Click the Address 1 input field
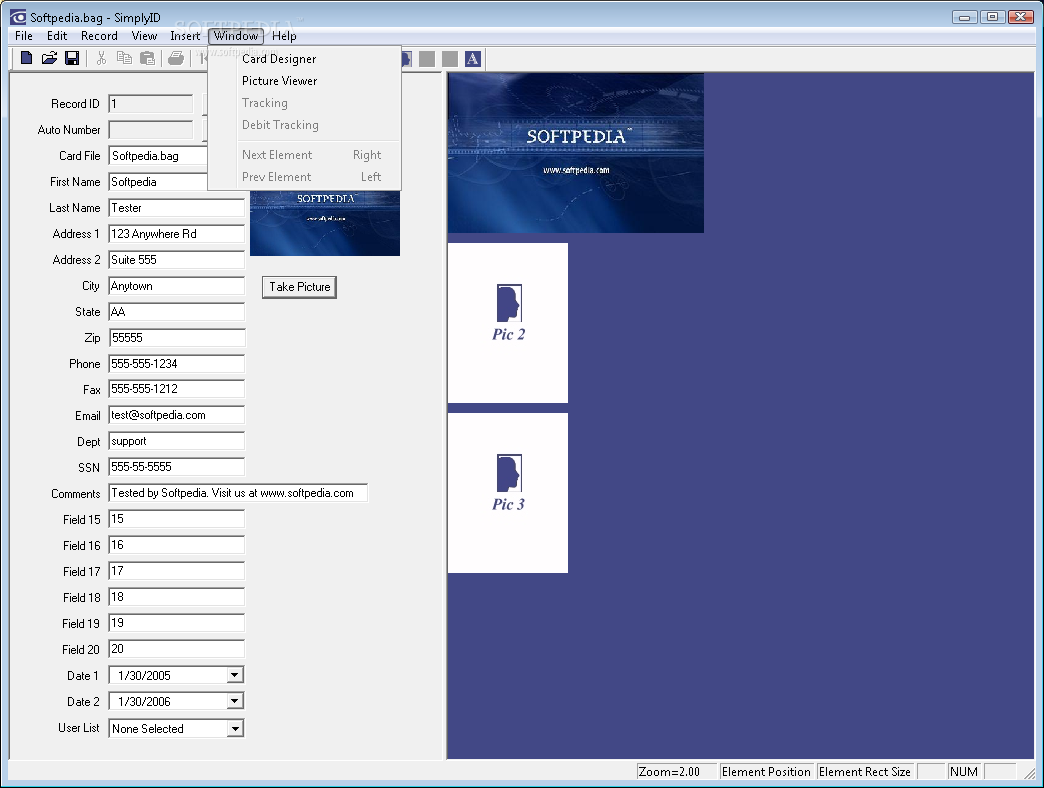Screen dimensions: 1044x788 click(x=176, y=234)
